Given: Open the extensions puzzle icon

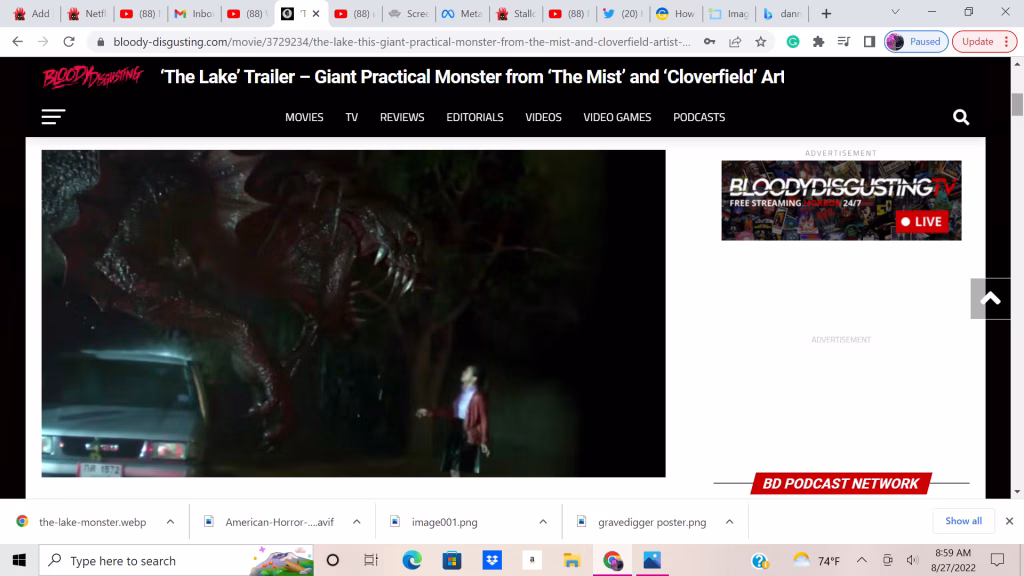Looking at the screenshot, I should pyautogui.click(x=818, y=42).
